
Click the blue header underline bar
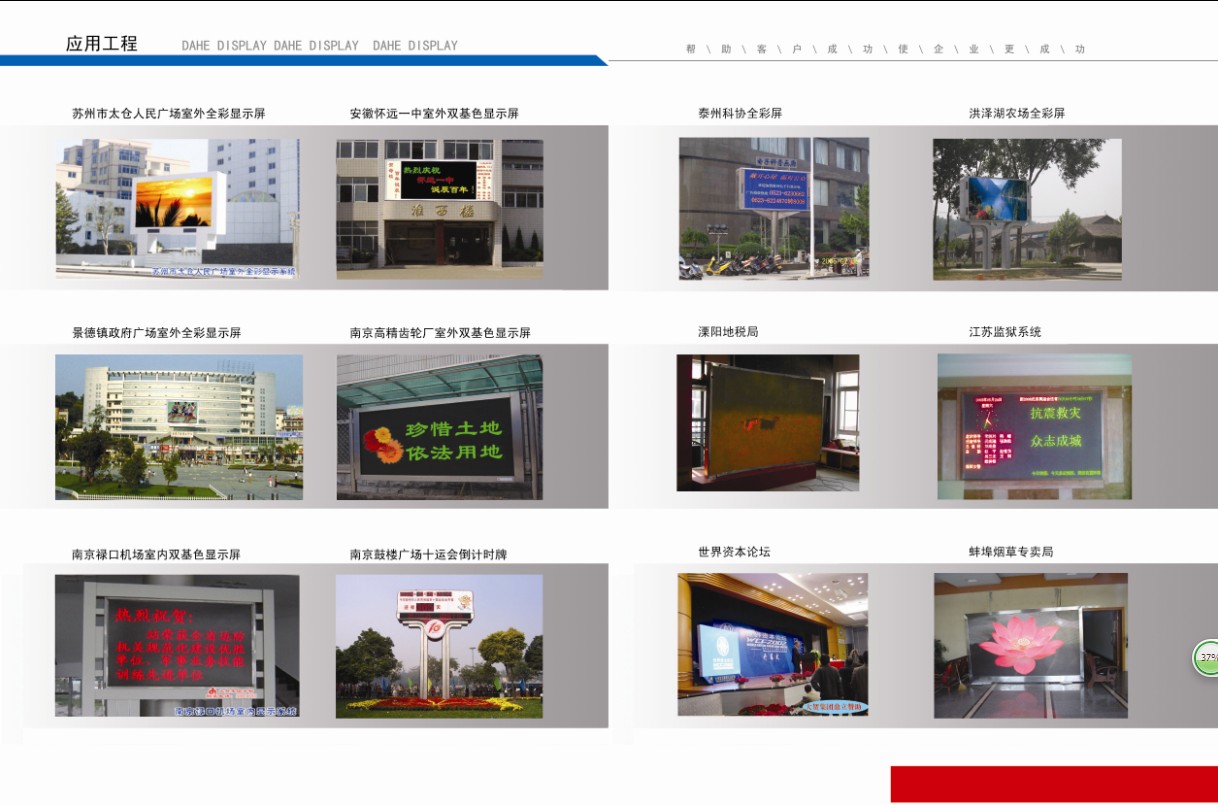tap(300, 62)
